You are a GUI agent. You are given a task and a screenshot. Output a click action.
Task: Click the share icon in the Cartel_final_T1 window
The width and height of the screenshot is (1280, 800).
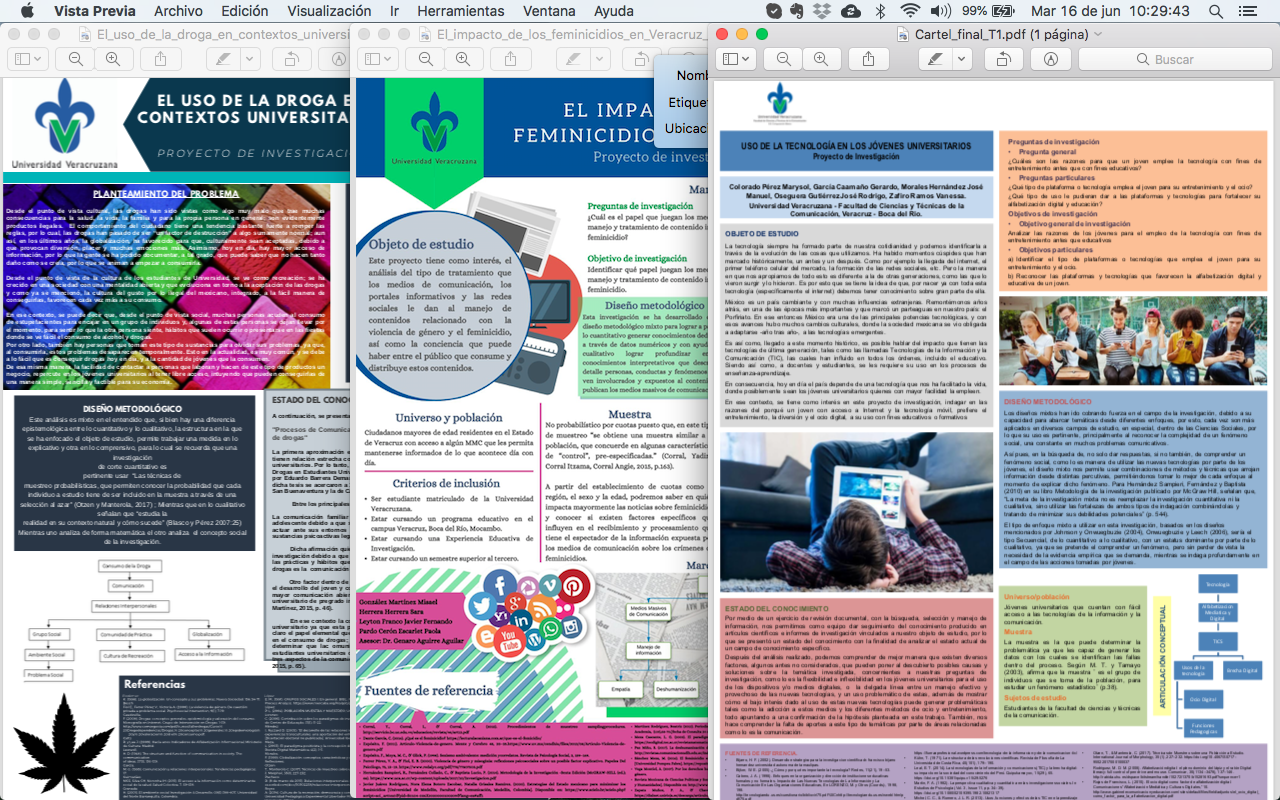point(869,59)
